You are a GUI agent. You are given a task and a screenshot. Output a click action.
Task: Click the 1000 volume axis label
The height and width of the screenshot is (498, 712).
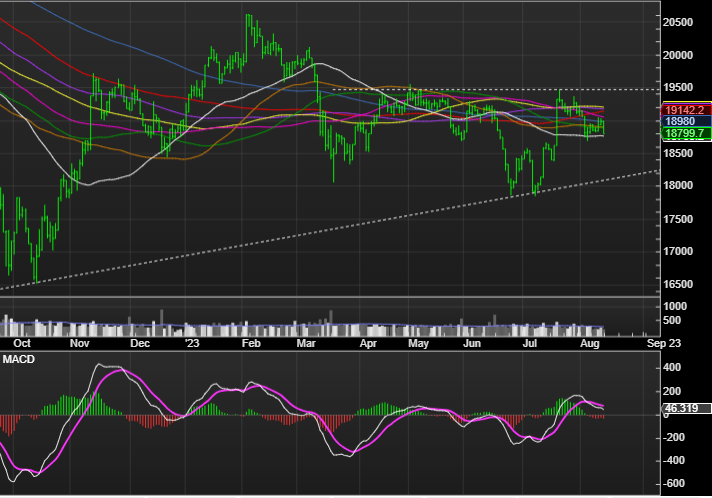(675, 306)
